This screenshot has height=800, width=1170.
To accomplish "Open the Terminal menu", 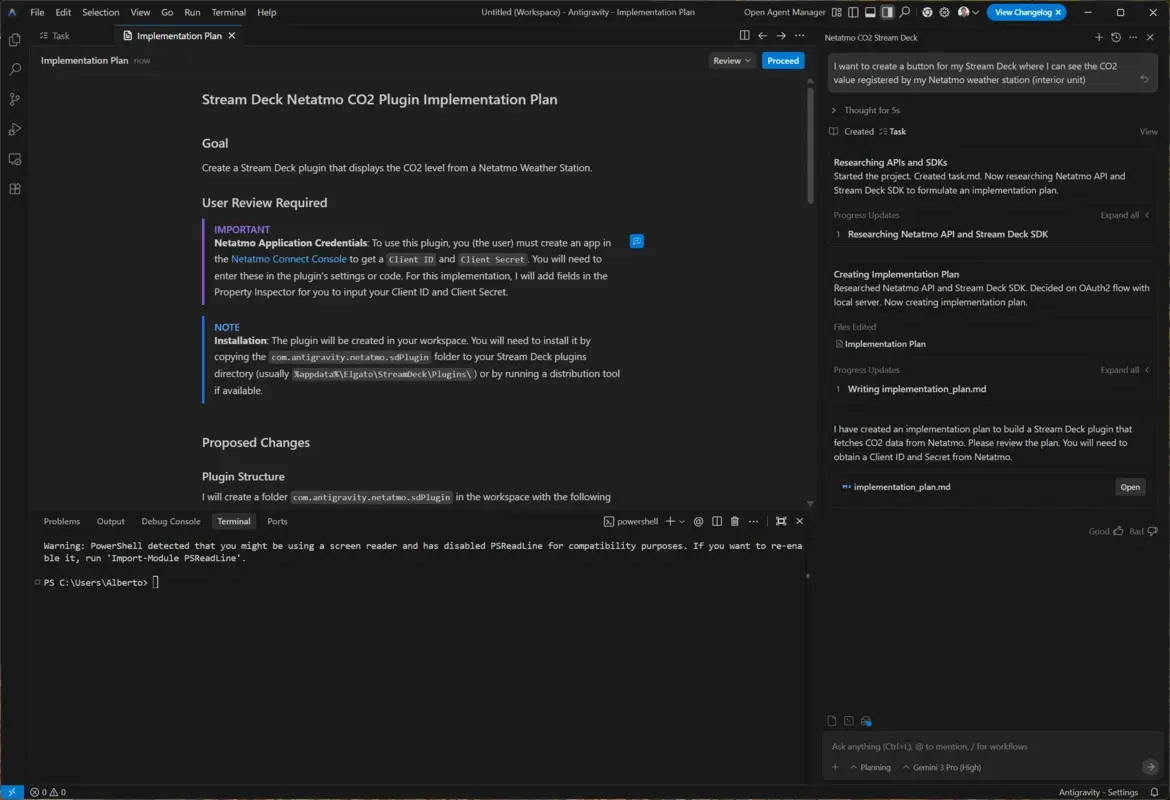I will (228, 12).
